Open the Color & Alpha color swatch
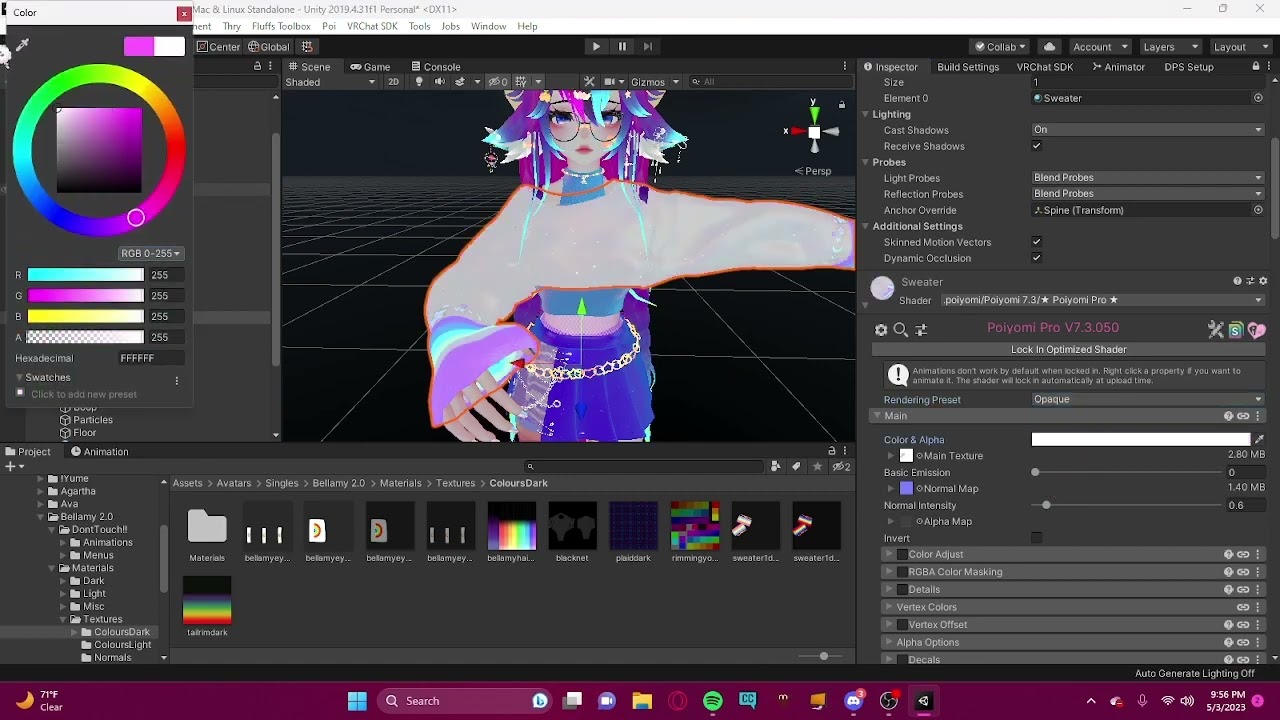Screen dimensions: 1280x720 1141,440
